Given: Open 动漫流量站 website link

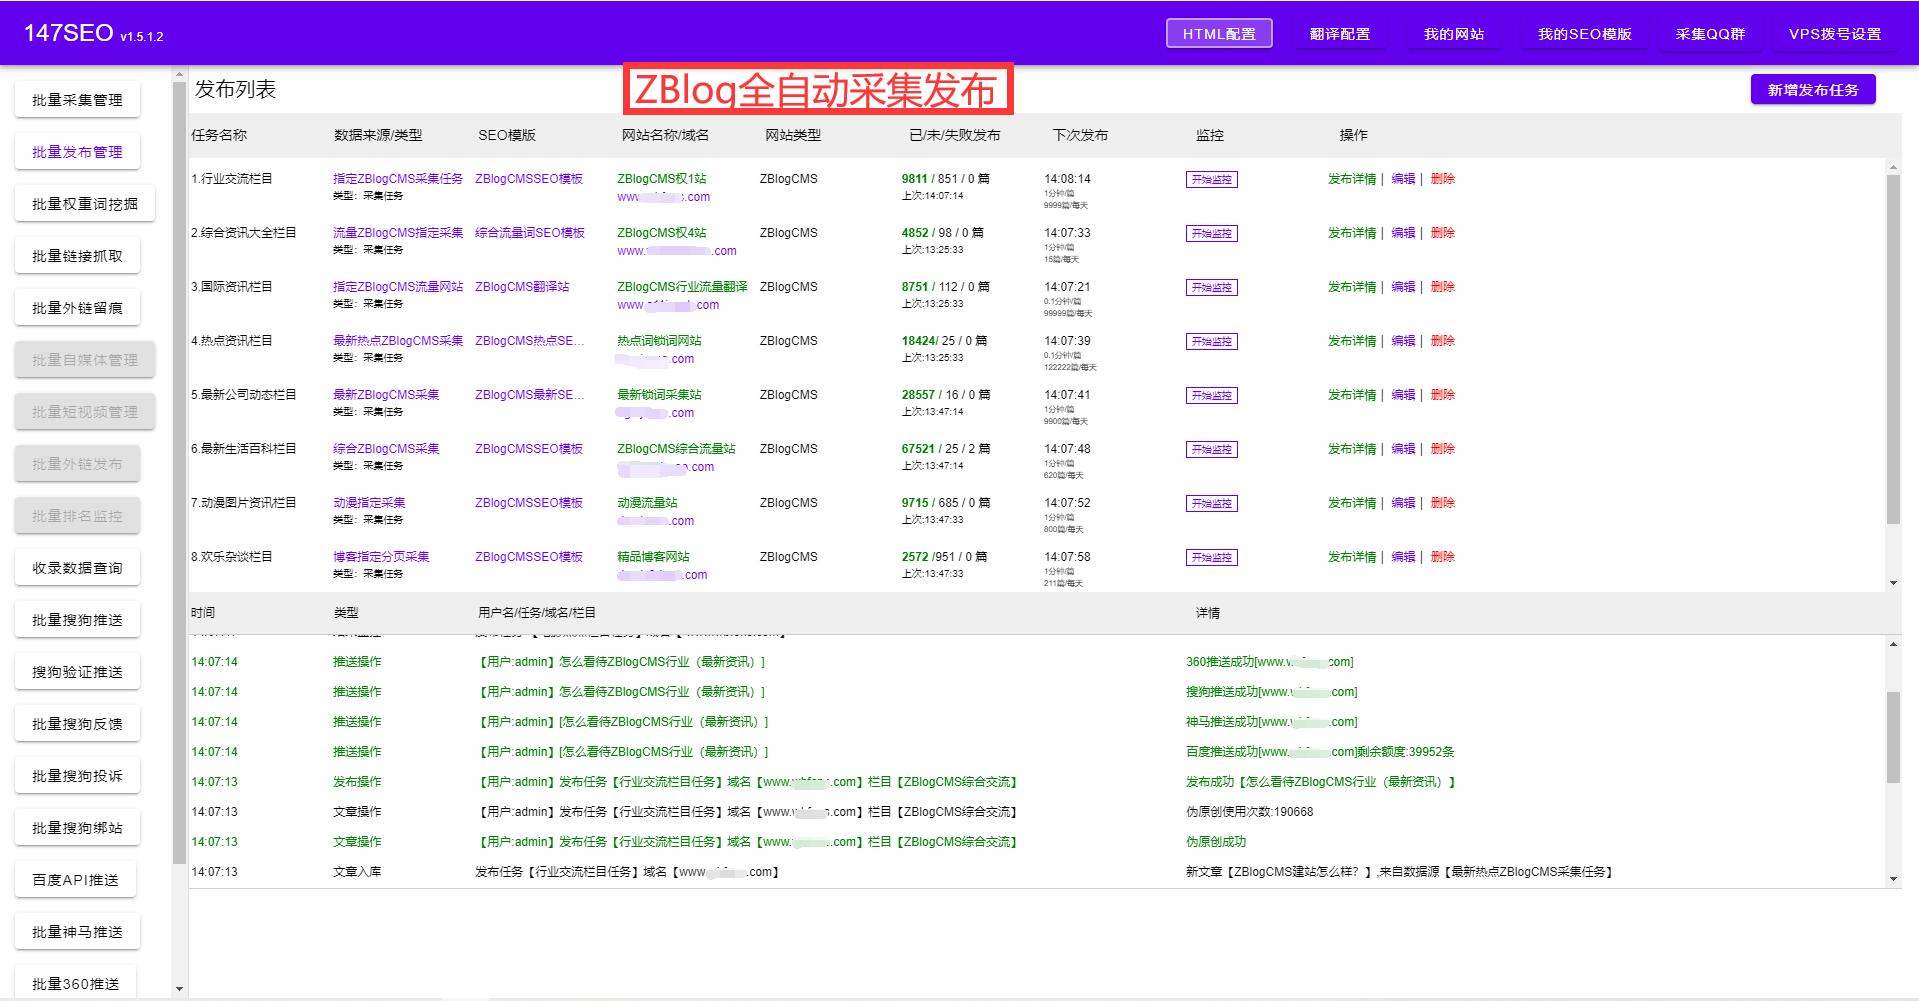Looking at the screenshot, I should (647, 503).
